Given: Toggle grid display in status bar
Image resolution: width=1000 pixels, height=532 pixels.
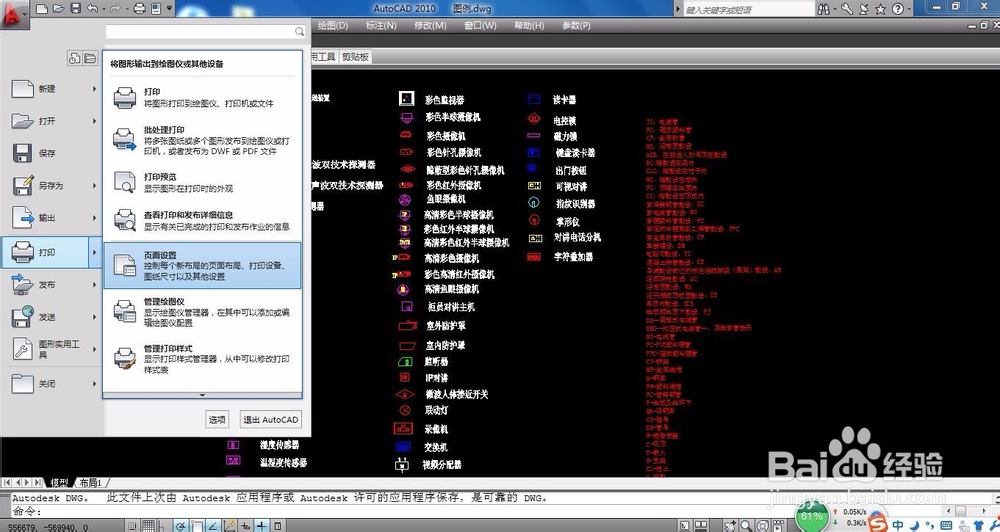Looking at the screenshot, I should coord(148,526).
